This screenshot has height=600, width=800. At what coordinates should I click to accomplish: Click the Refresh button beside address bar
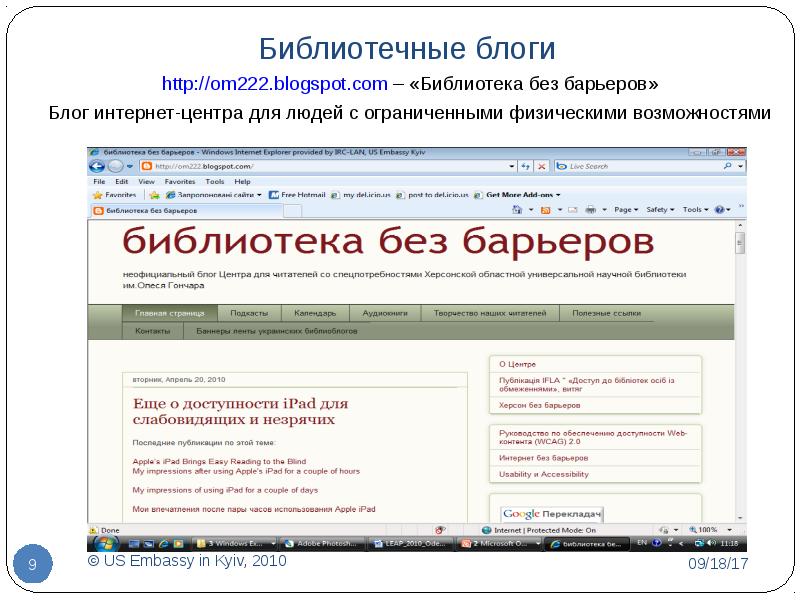[x=525, y=166]
